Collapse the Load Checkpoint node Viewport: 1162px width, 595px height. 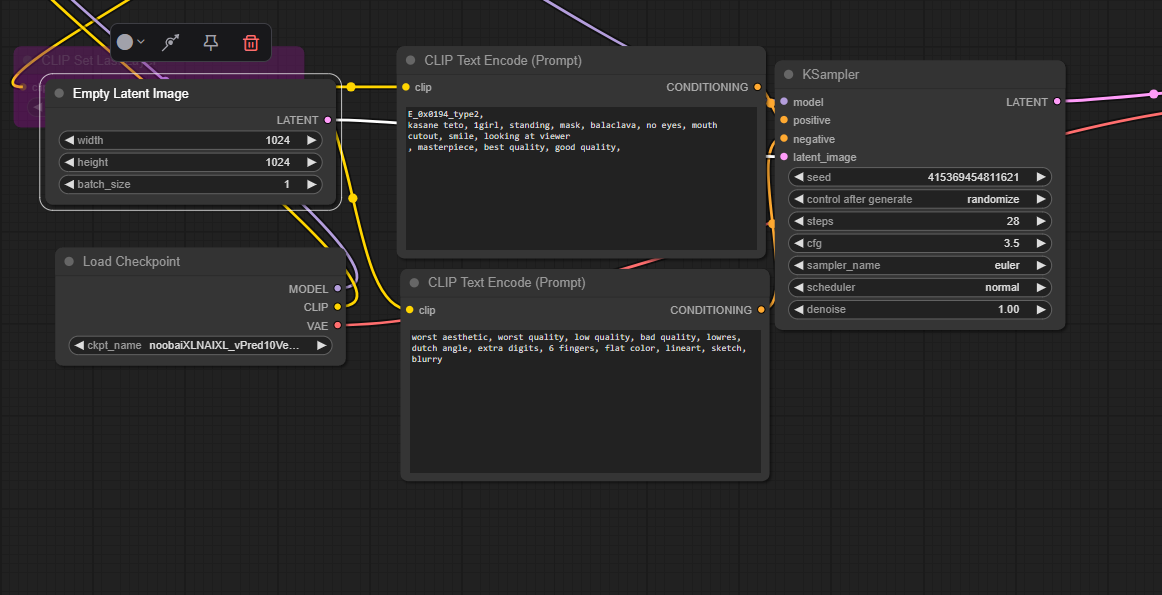[69, 262]
